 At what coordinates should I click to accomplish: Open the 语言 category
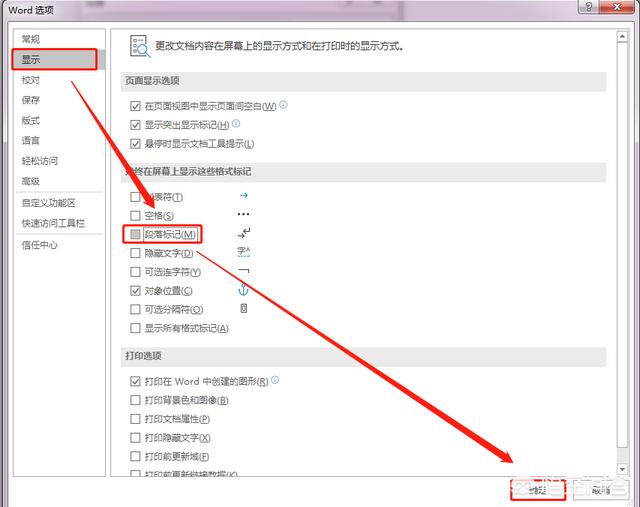pyautogui.click(x=59, y=141)
